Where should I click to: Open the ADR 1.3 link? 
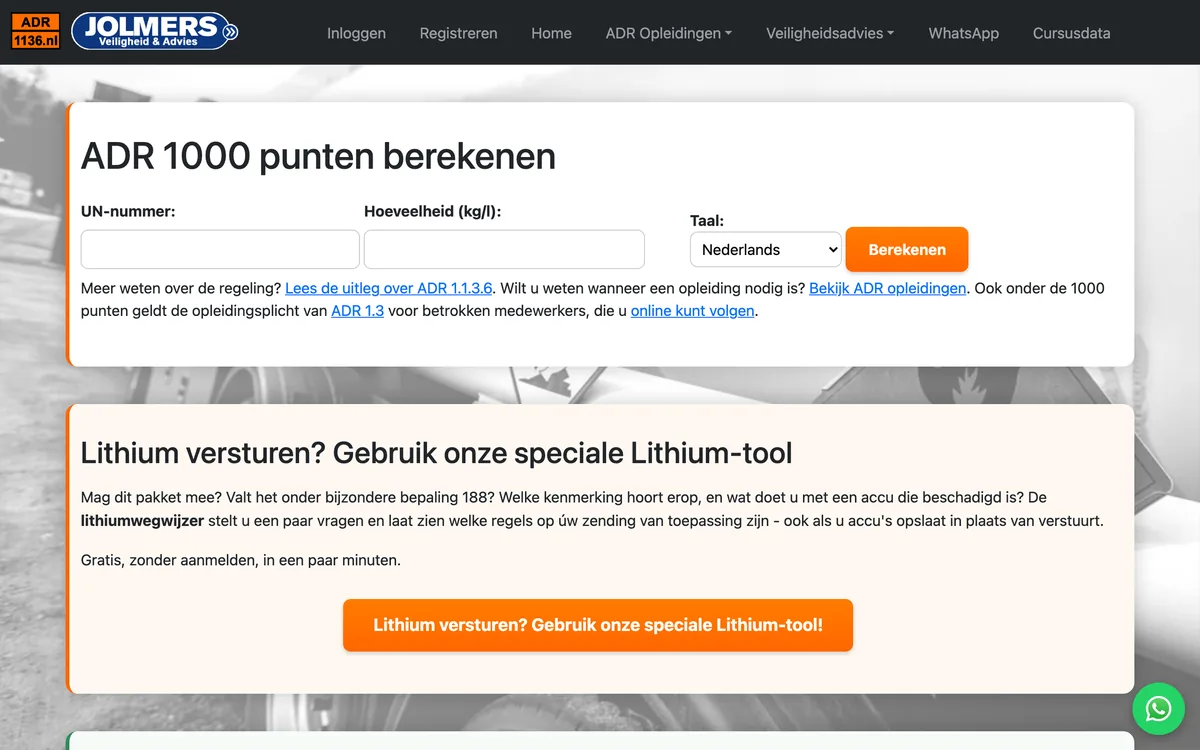pos(358,311)
